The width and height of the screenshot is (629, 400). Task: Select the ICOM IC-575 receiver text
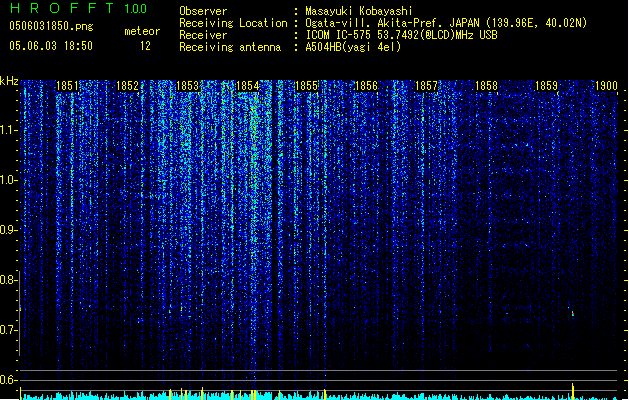[x=401, y=35]
